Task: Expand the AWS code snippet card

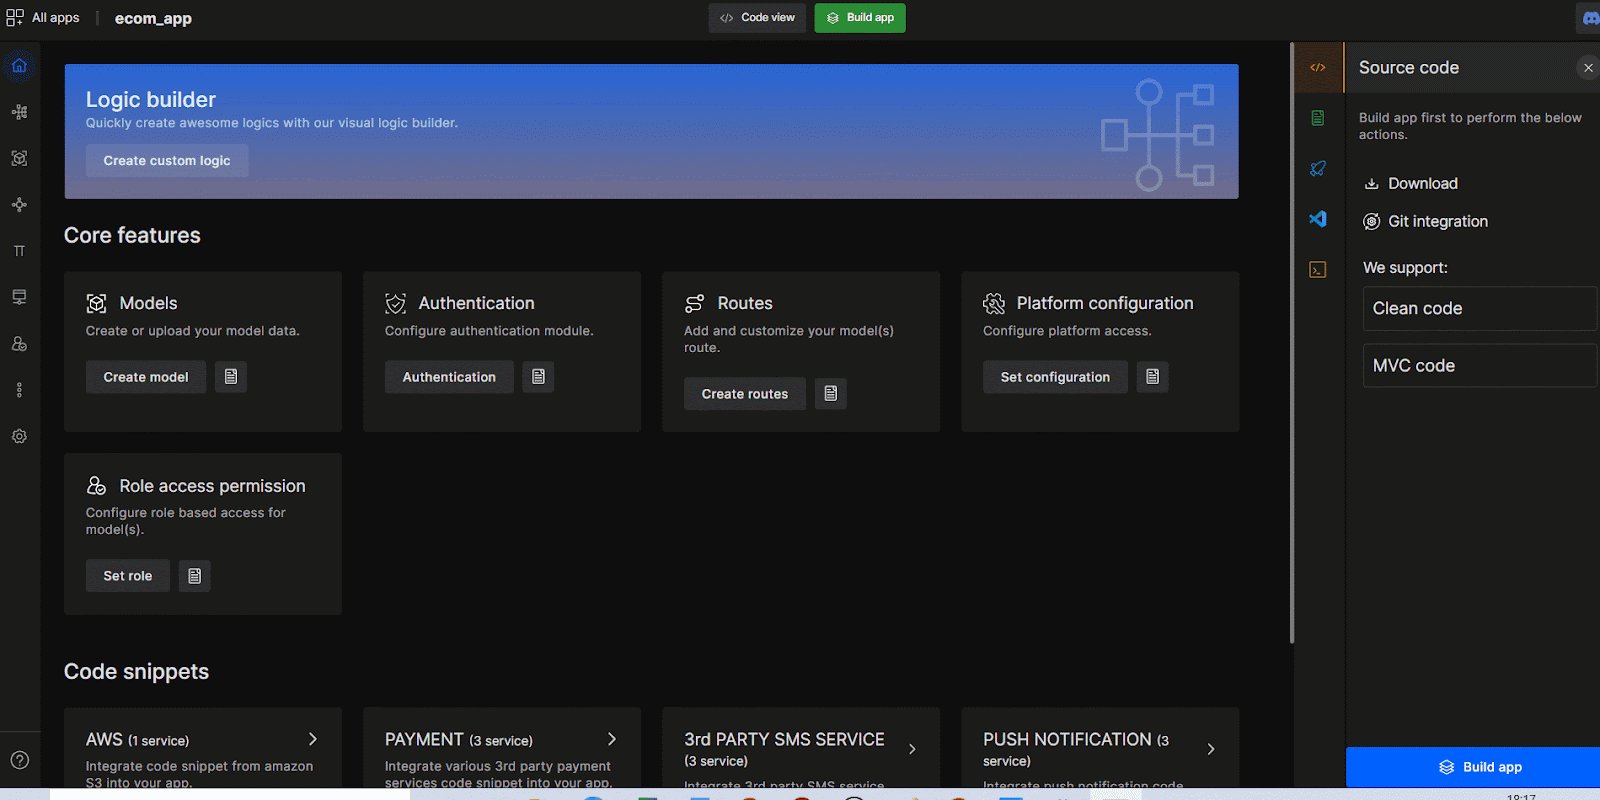Action: (312, 739)
